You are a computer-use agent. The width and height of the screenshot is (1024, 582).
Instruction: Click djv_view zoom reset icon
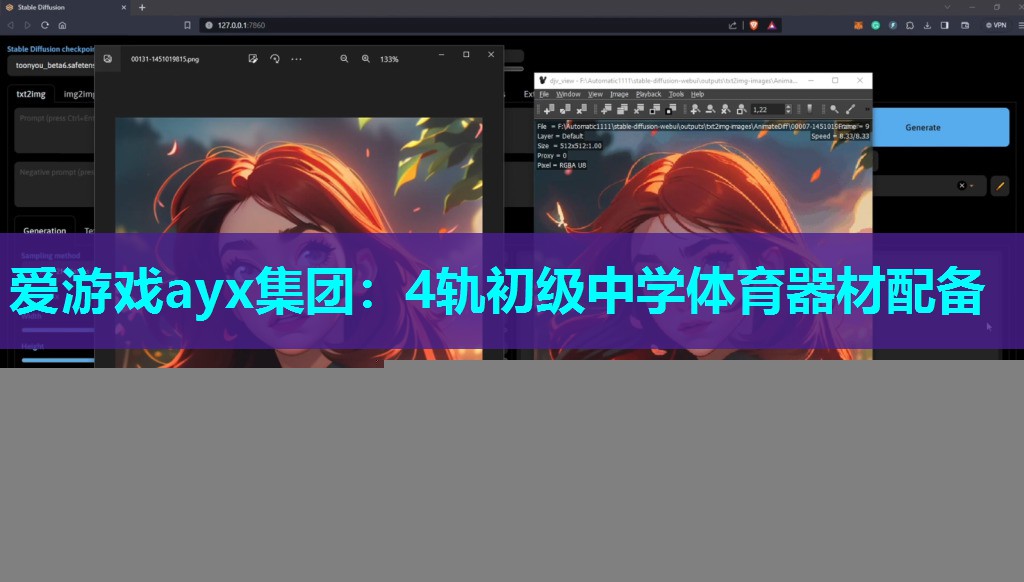[726, 109]
